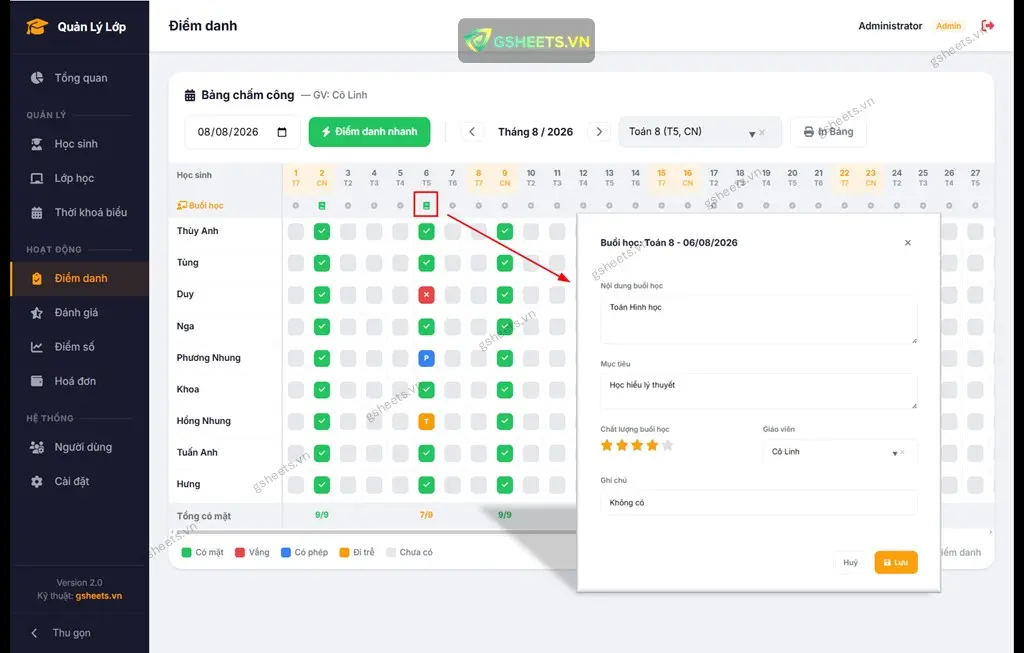Click the Huỷ button in the dialog
This screenshot has width=1024, height=653.
pyautogui.click(x=850, y=562)
